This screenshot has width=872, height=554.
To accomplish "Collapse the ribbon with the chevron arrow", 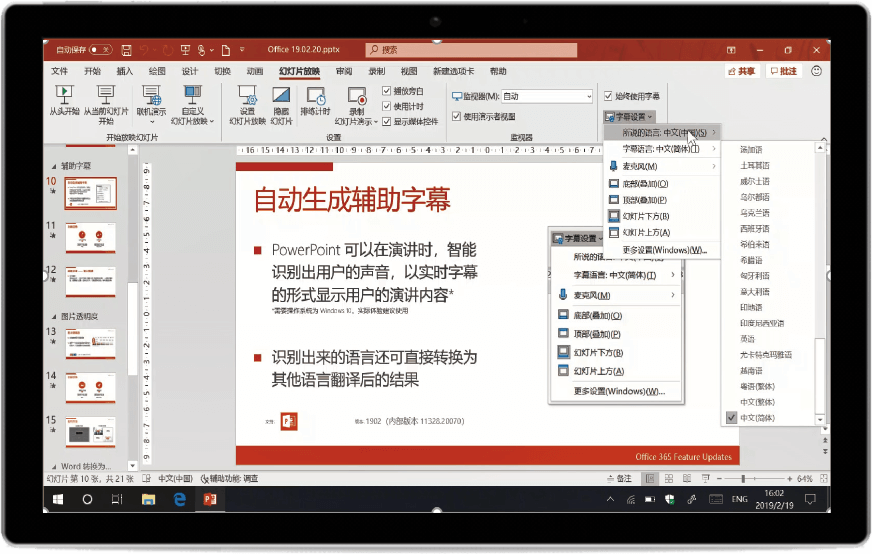I will click(x=824, y=139).
